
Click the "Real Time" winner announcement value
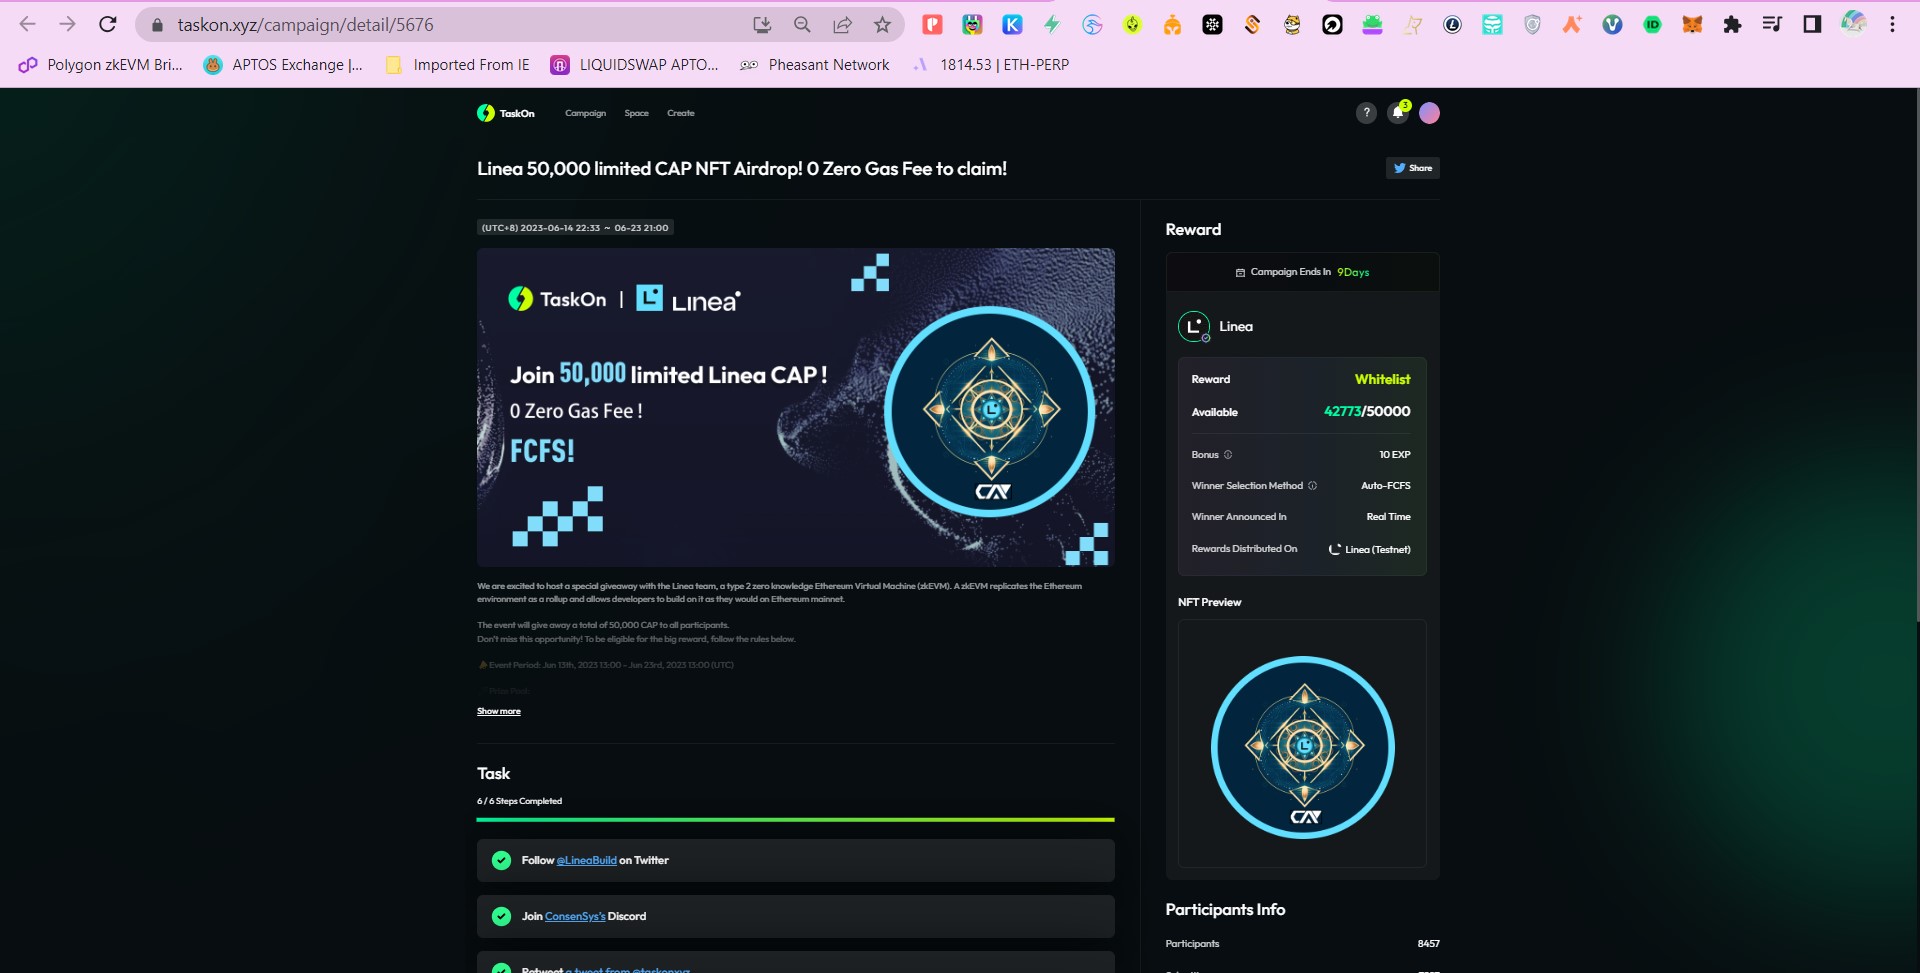coord(1389,517)
